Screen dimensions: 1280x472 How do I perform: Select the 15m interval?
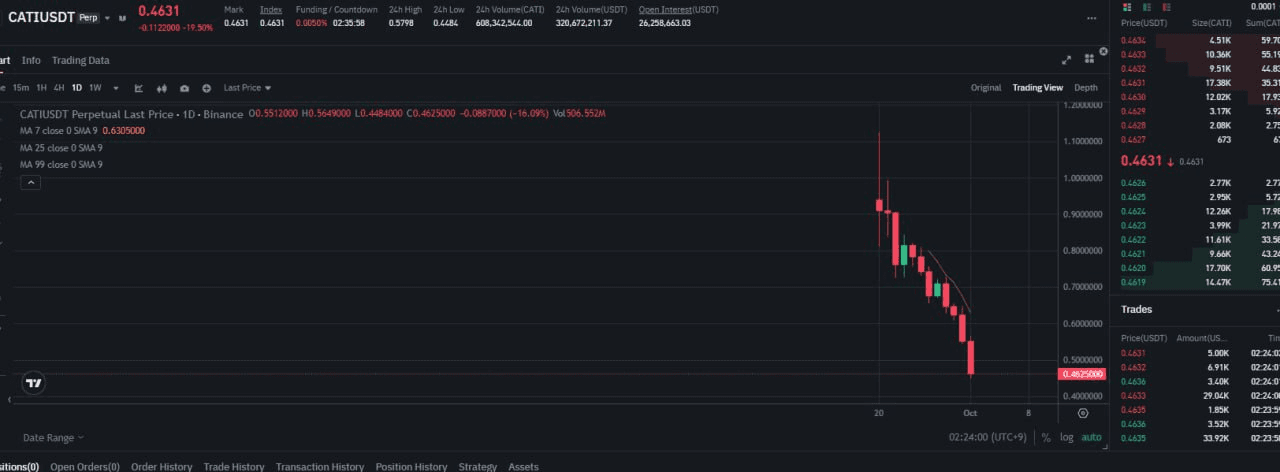coord(21,88)
